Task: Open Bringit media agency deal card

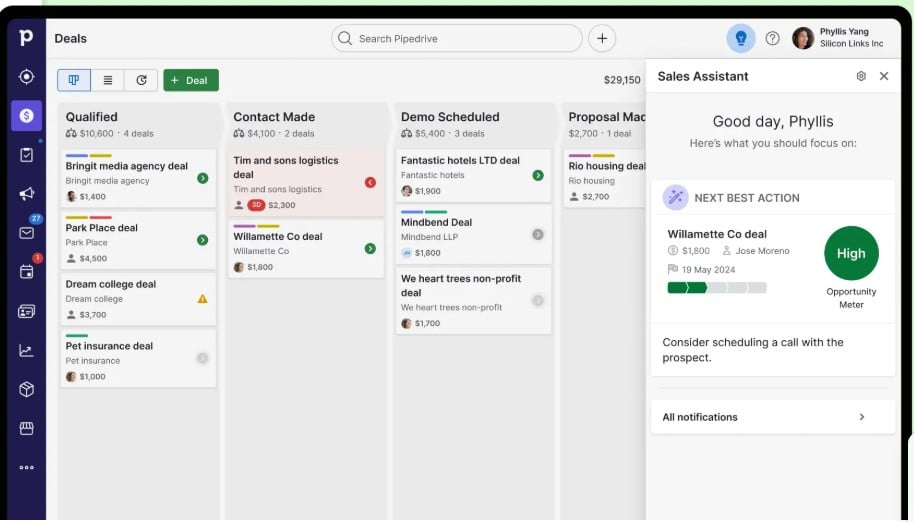Action: click(138, 178)
